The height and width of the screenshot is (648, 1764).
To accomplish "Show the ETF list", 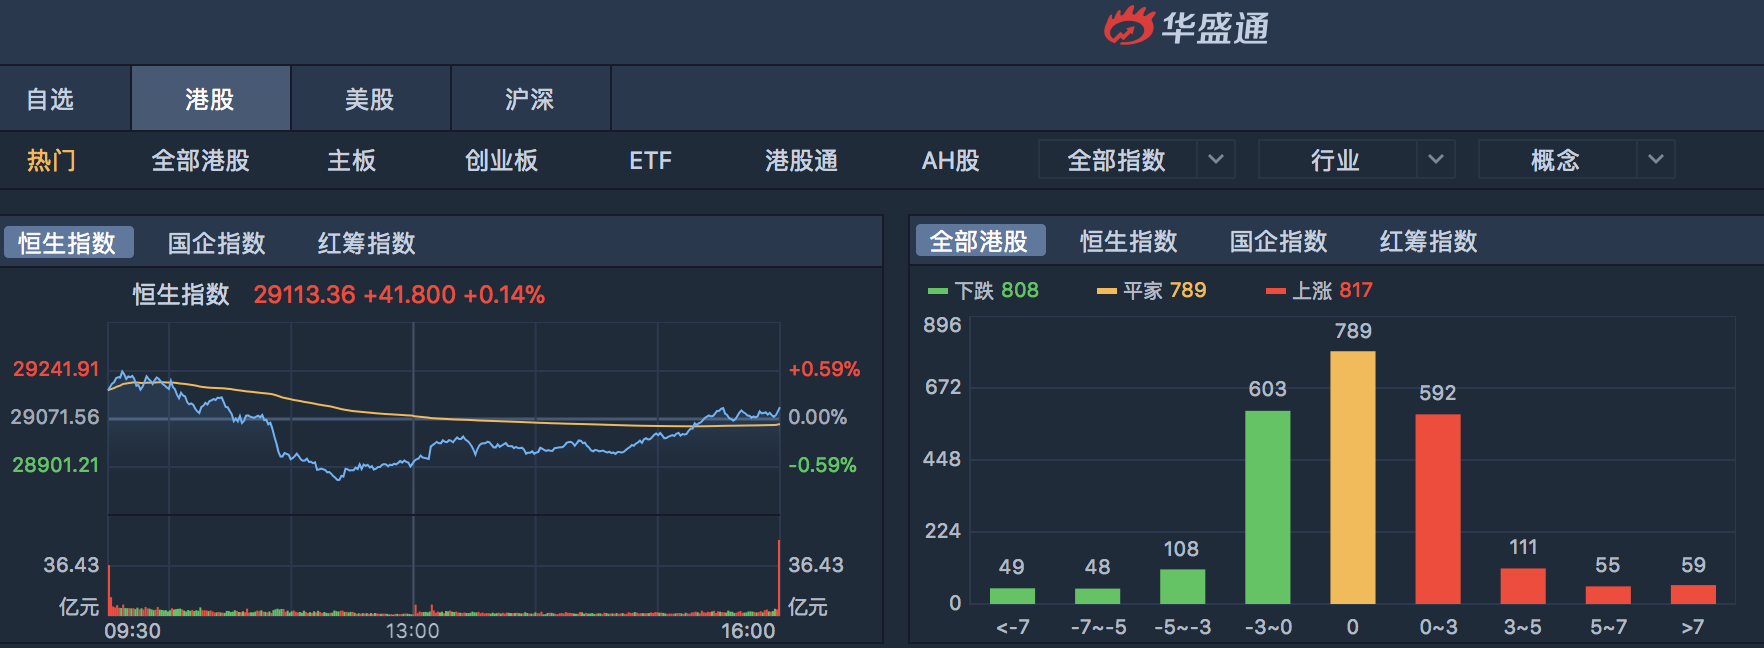I will coord(650,160).
